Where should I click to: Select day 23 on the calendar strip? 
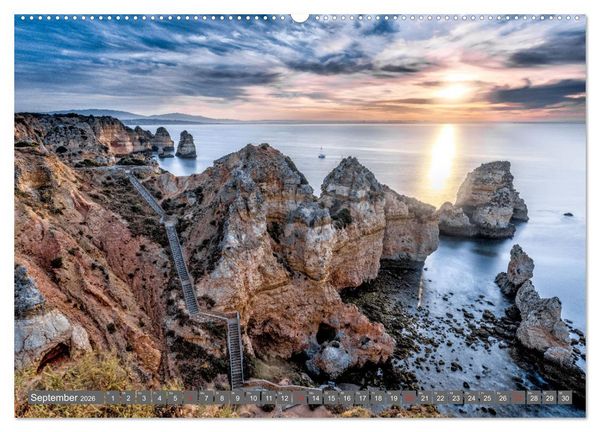pyautogui.click(x=456, y=398)
